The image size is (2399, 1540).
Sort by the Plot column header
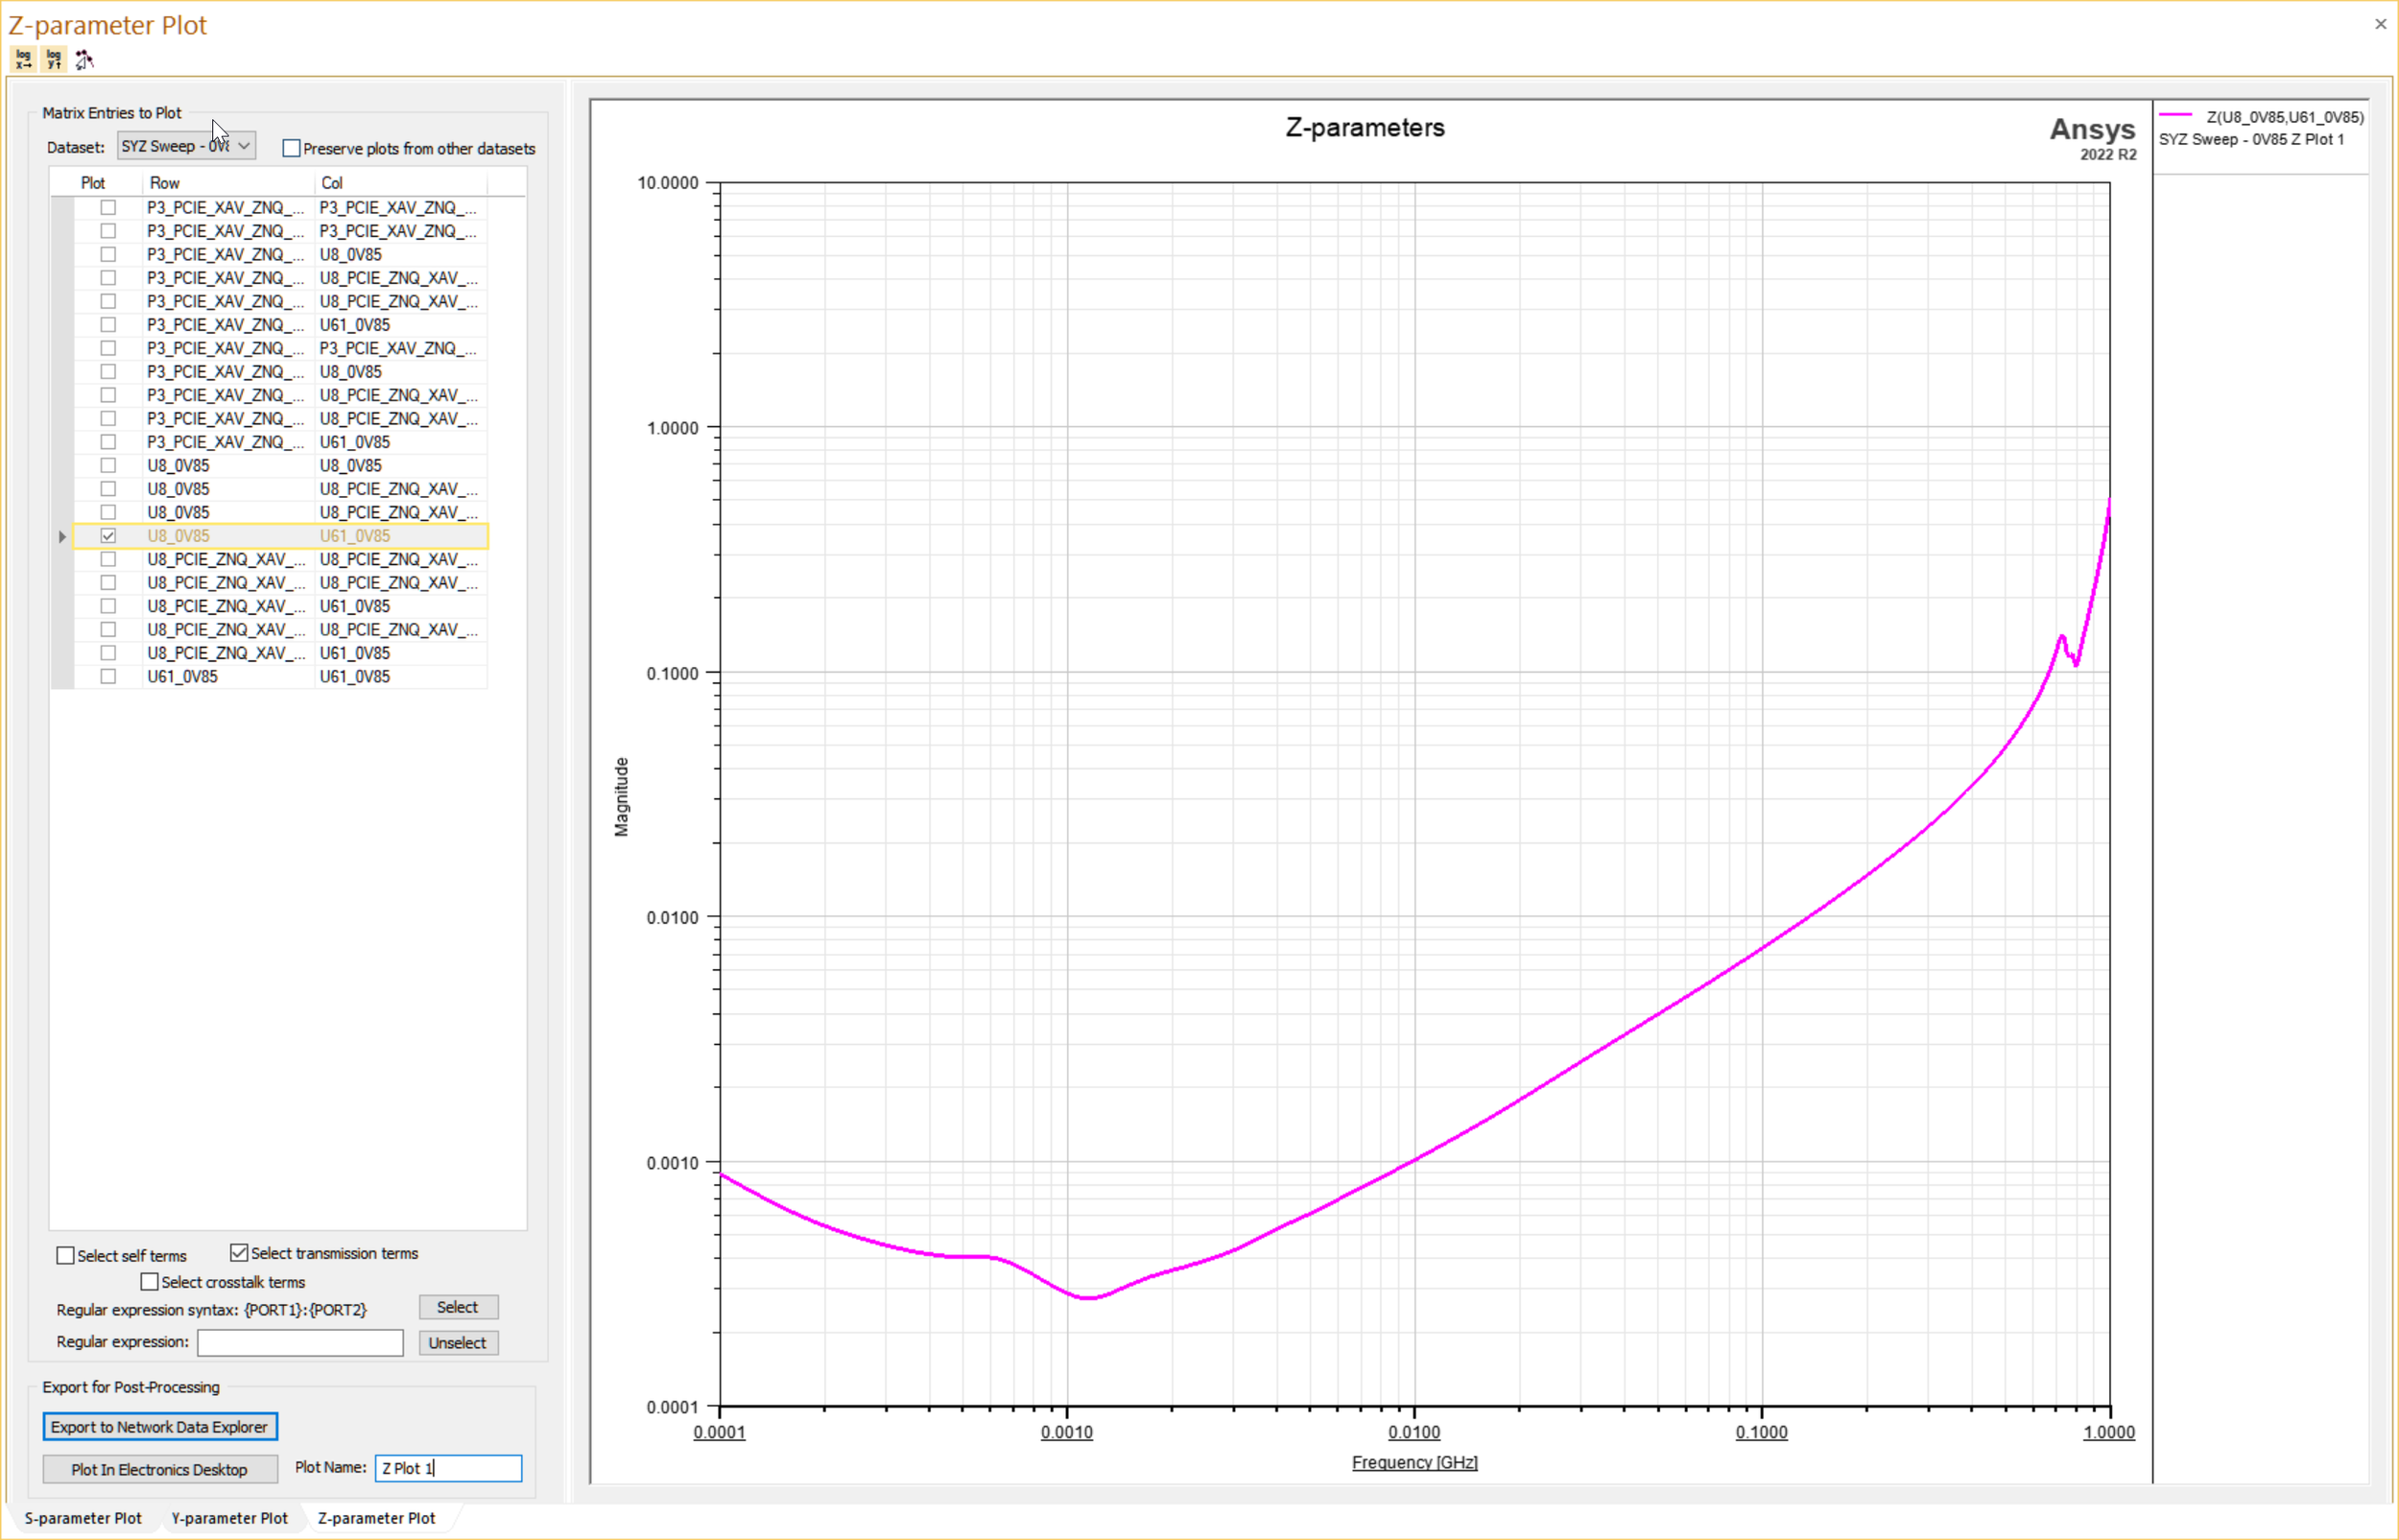click(93, 183)
